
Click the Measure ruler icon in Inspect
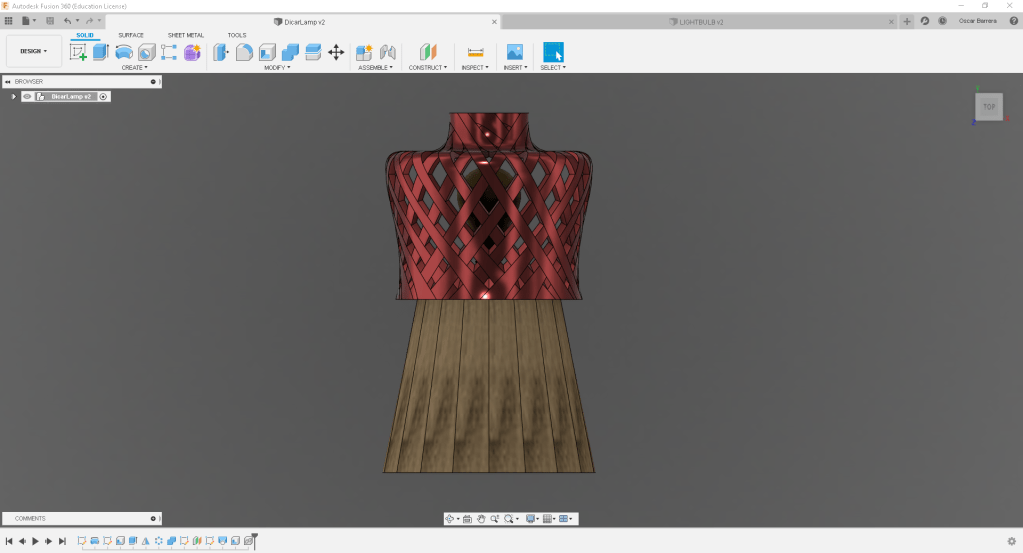coord(475,52)
